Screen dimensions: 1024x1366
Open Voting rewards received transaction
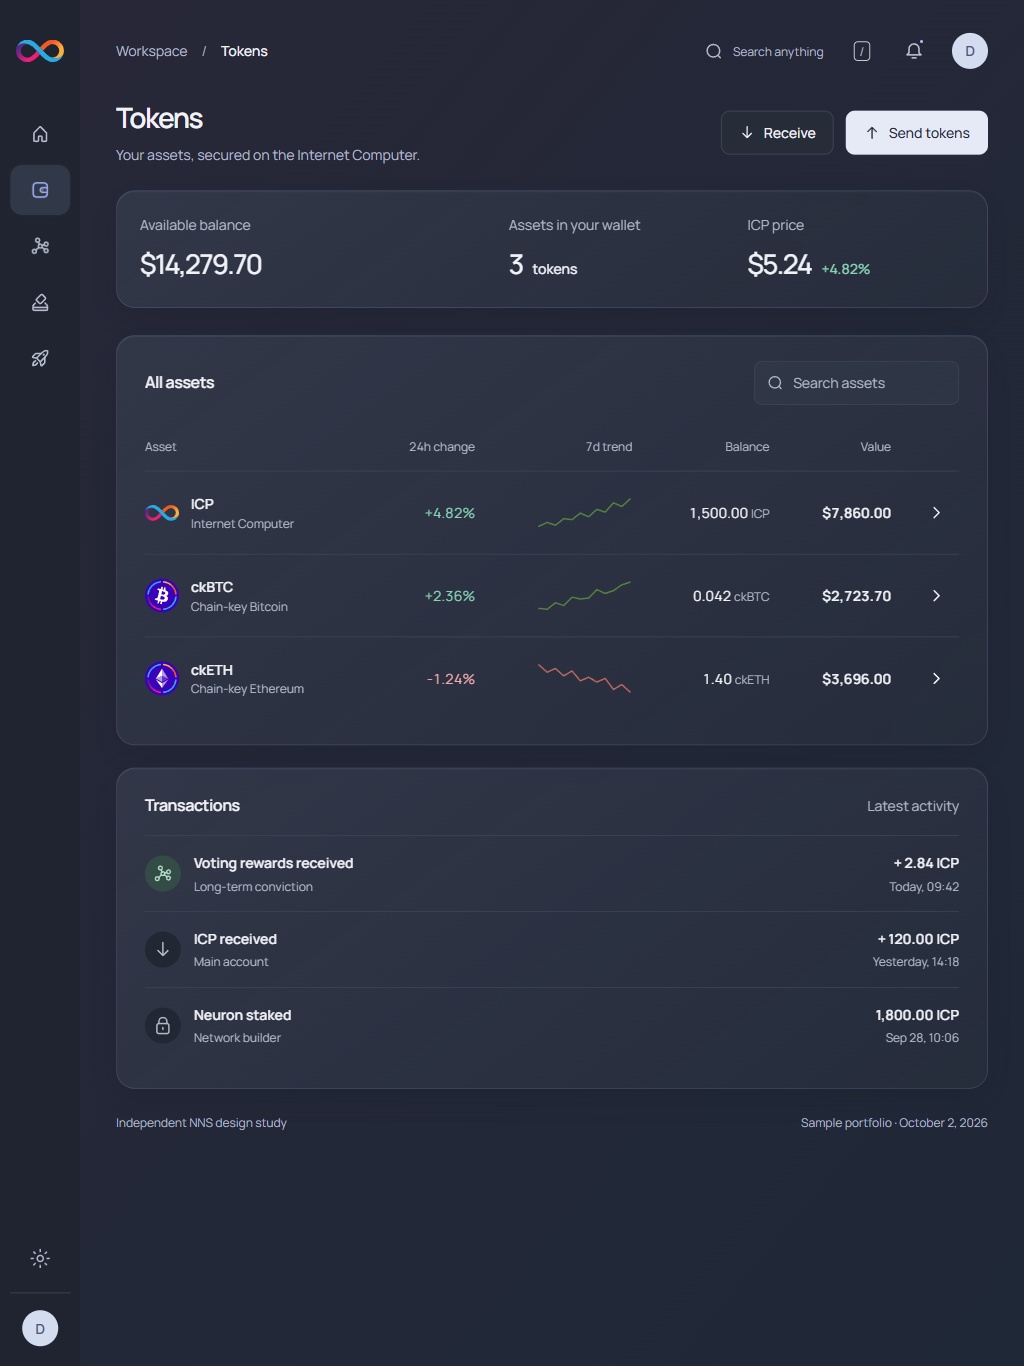coord(273,863)
